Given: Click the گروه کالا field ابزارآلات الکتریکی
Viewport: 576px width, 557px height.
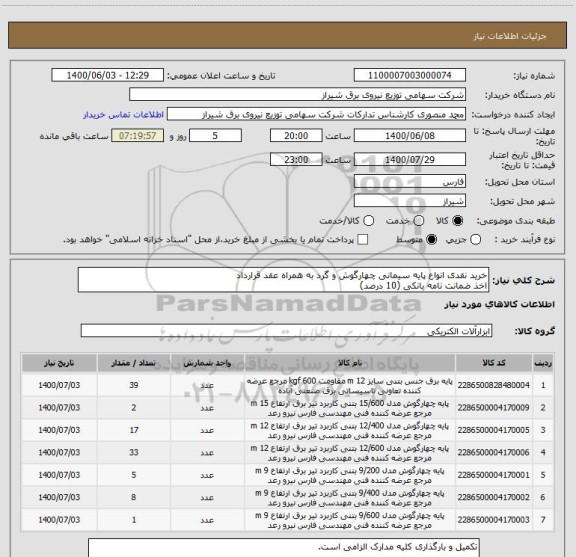Looking at the screenshot, I should [x=286, y=331].
